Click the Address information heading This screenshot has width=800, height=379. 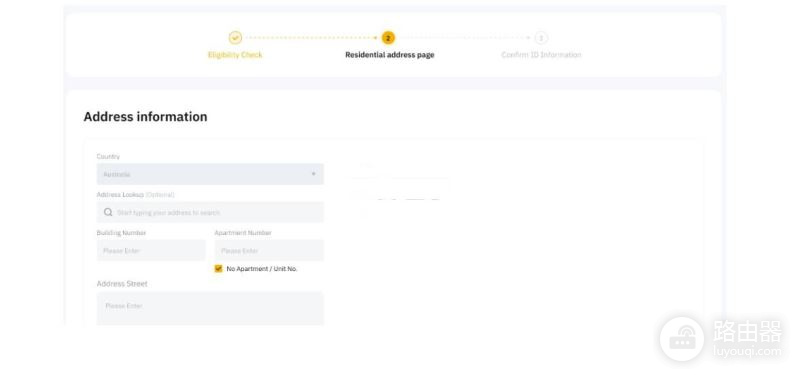pyautogui.click(x=145, y=117)
